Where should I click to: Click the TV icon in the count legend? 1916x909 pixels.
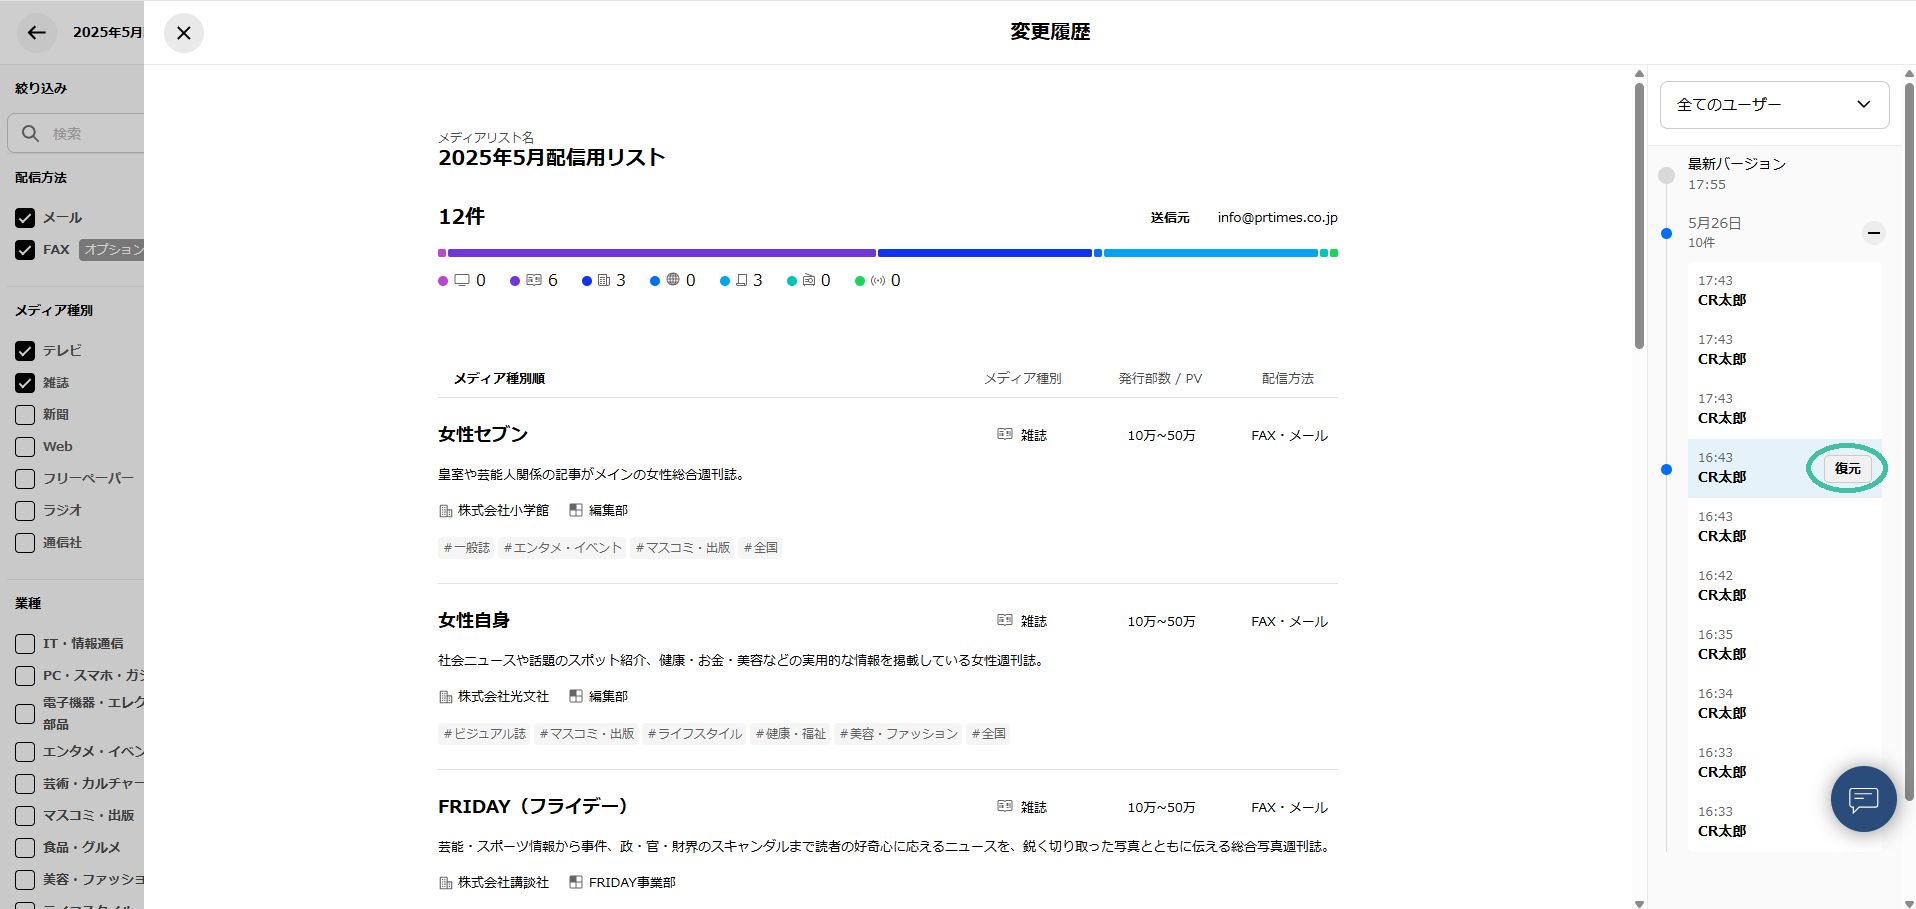[x=462, y=280]
